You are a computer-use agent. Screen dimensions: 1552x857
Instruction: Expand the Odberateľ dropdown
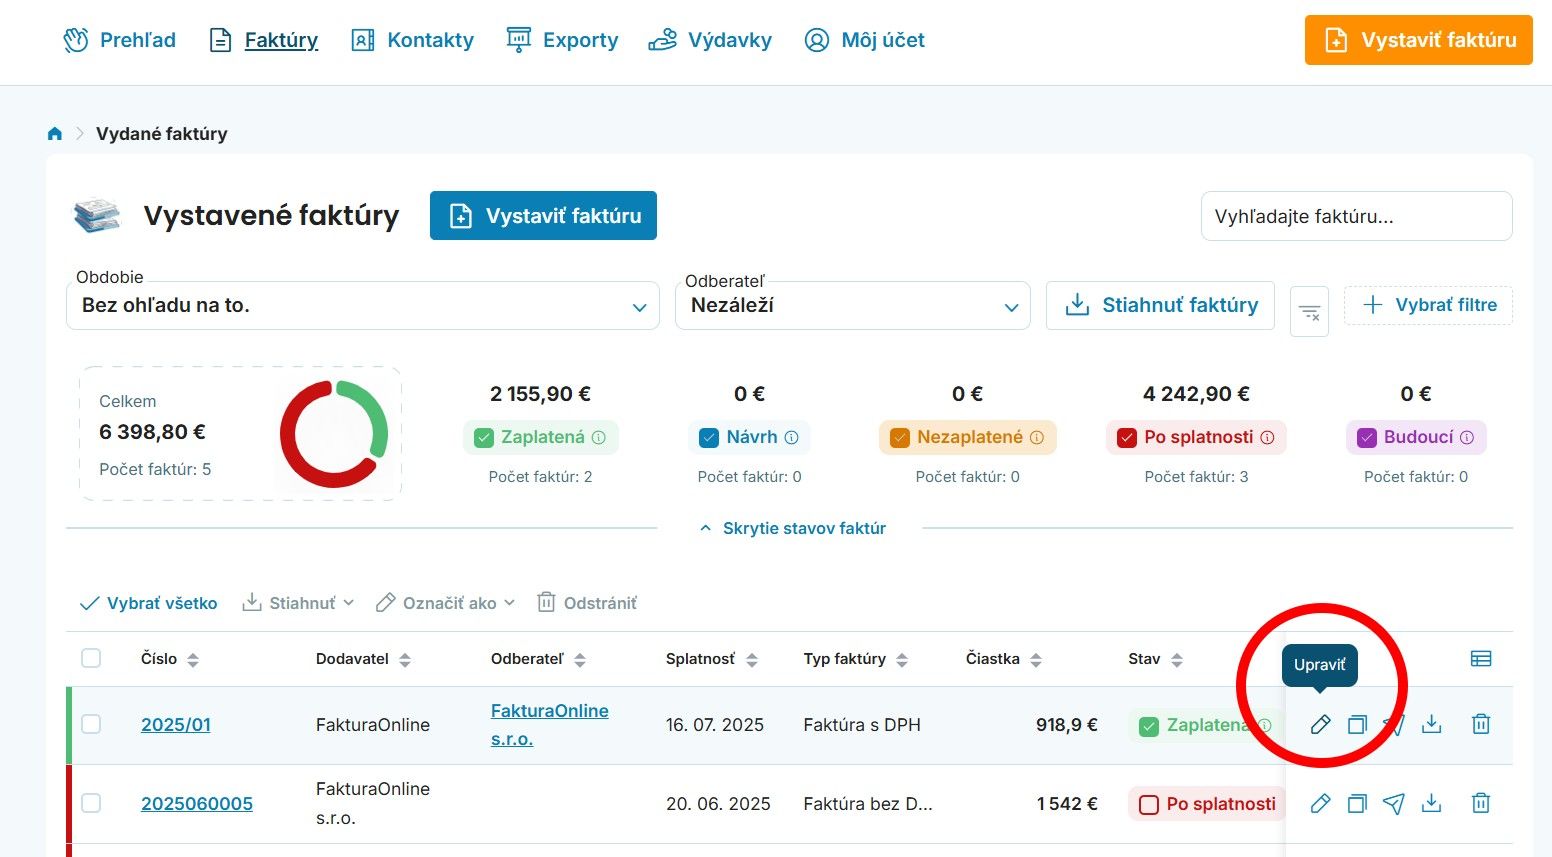tap(852, 306)
